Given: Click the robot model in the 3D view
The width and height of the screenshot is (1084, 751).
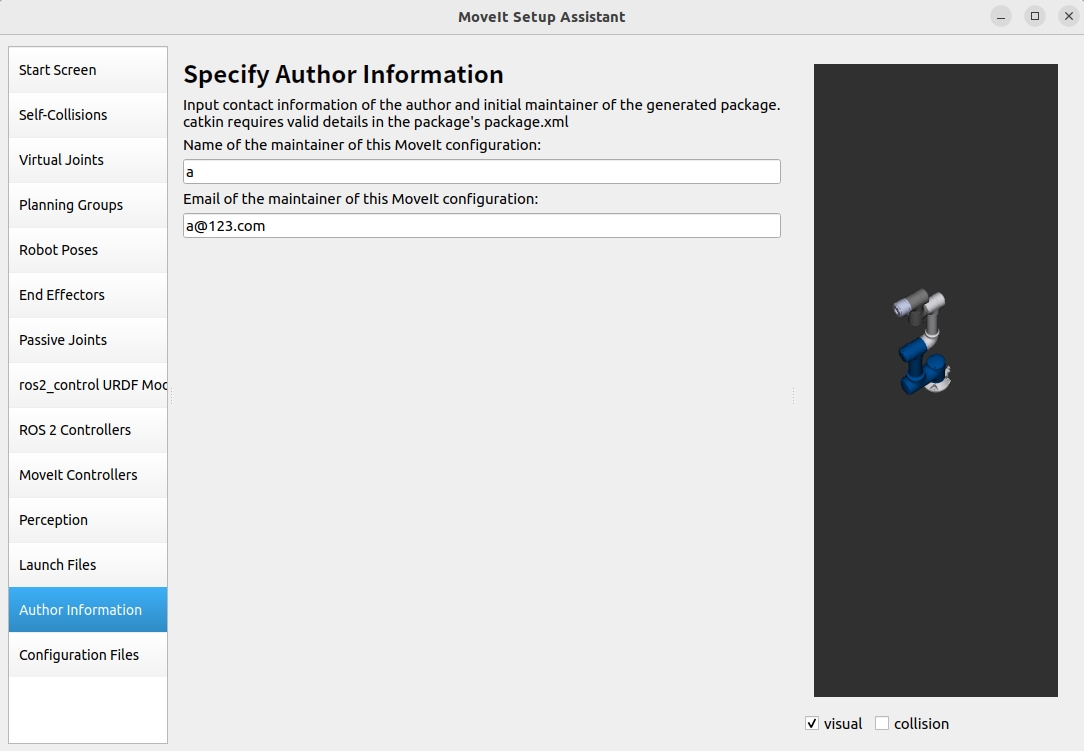Looking at the screenshot, I should (923, 342).
